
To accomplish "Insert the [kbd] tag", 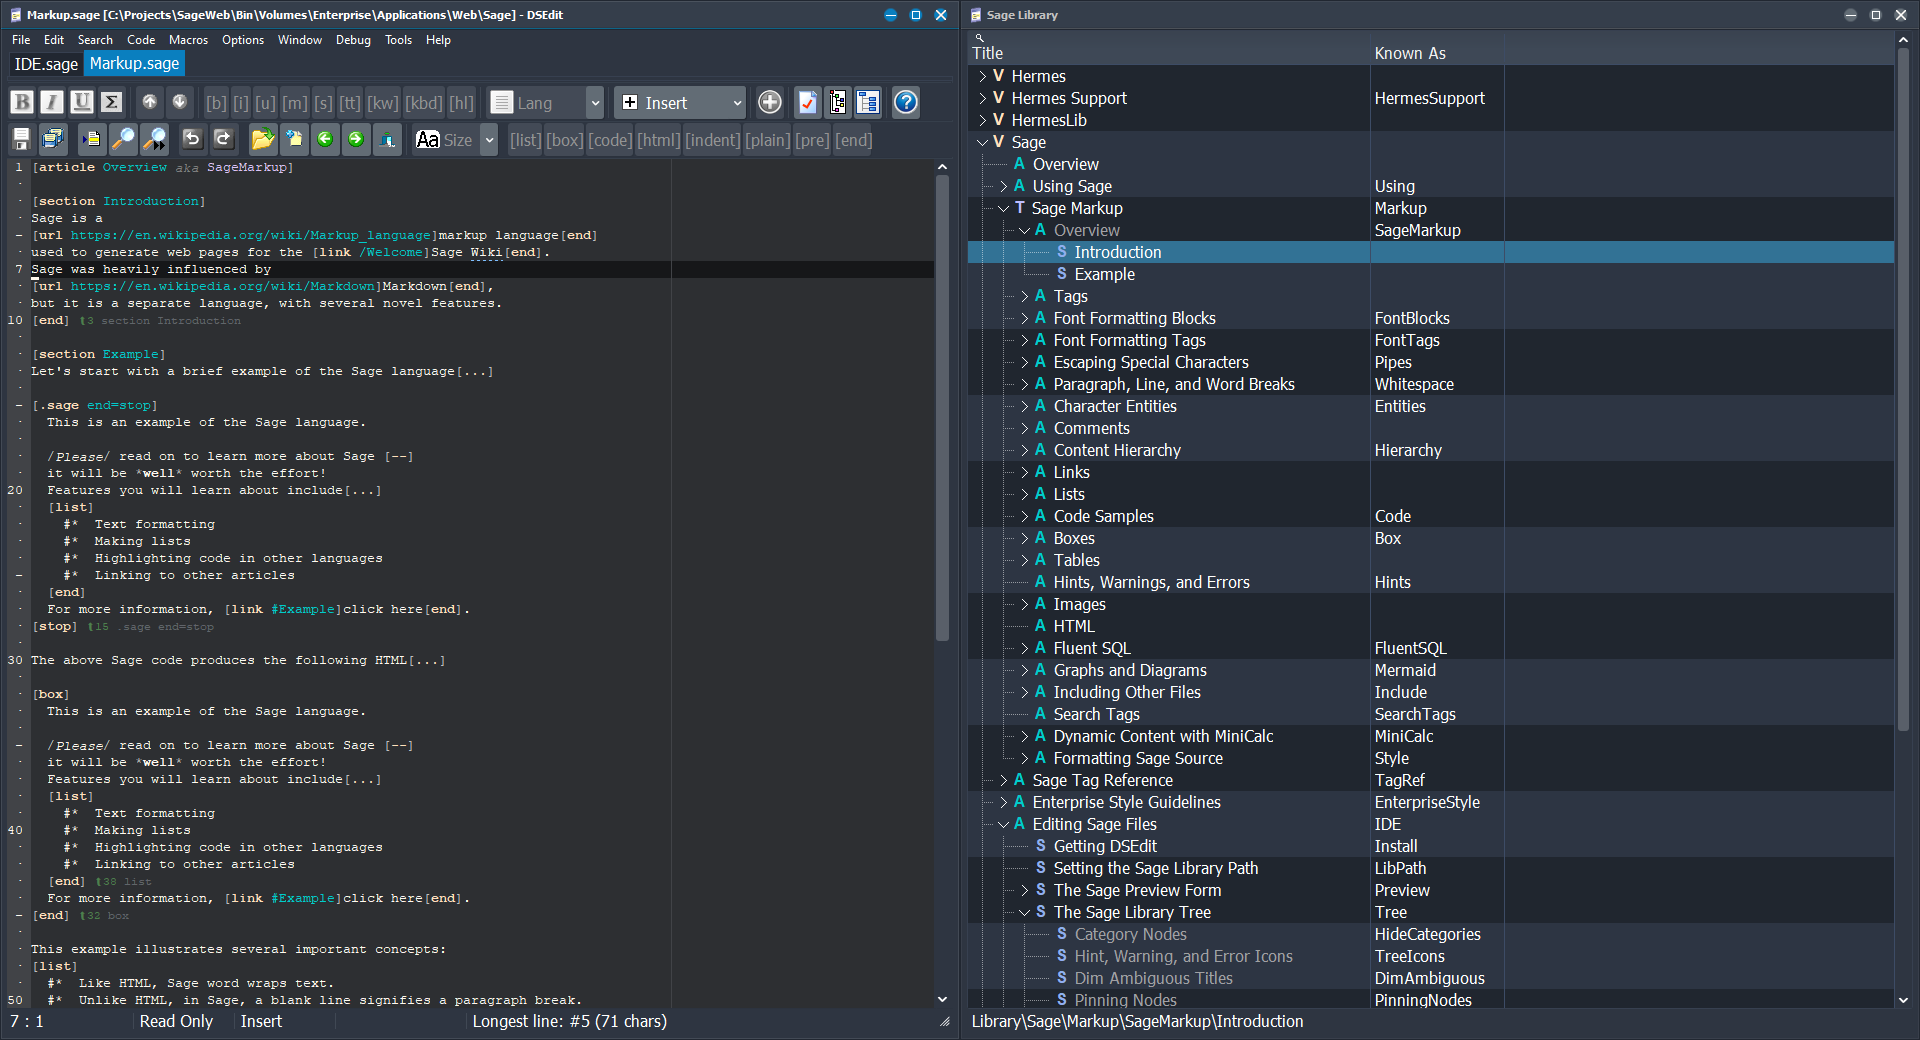I will point(424,102).
